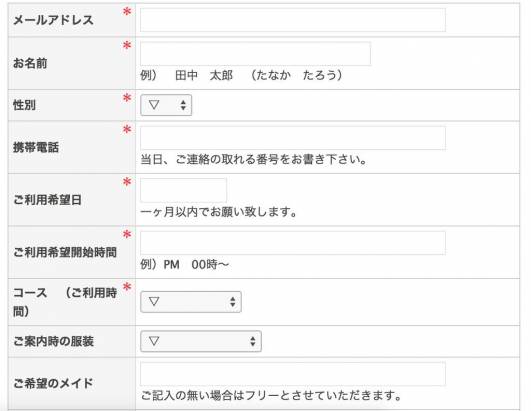Click the ご希望のメイド input field

pyautogui.click(x=293, y=374)
